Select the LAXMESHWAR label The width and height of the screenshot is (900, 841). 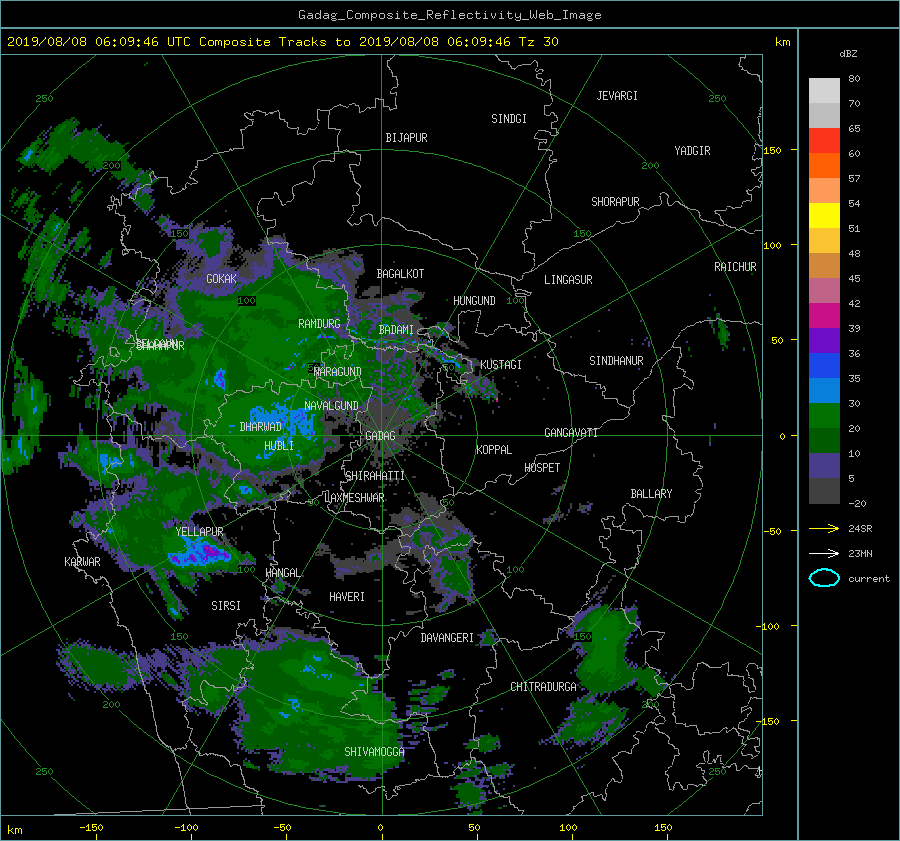coord(354,498)
